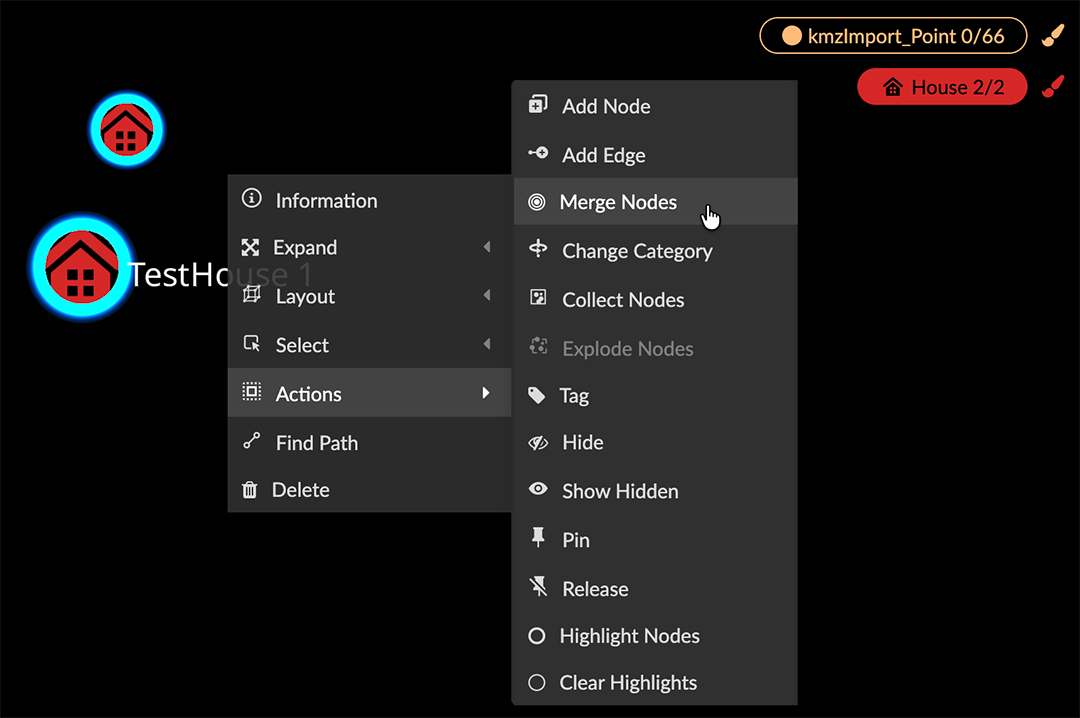The height and width of the screenshot is (718, 1080).
Task: Toggle Hide with the crossed-eye icon
Action: [x=538, y=442]
